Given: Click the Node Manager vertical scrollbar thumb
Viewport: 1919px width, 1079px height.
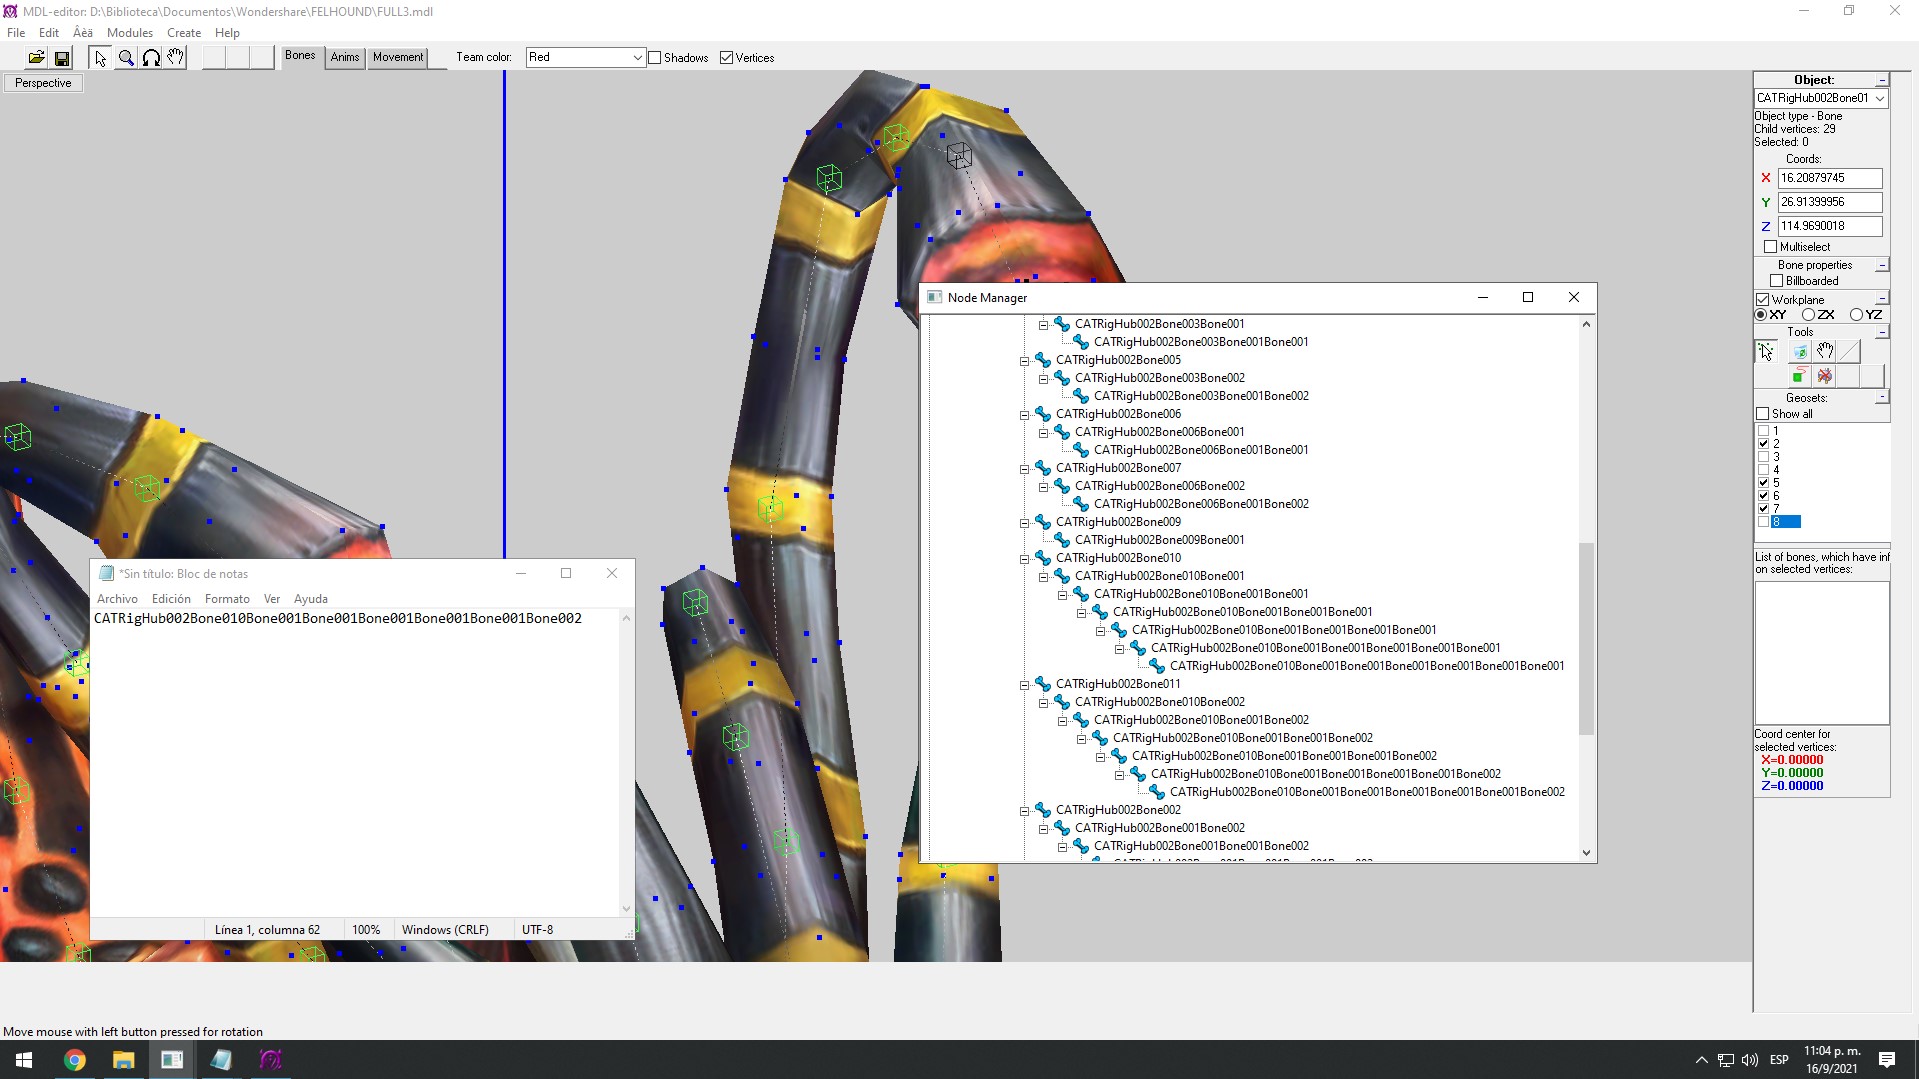Looking at the screenshot, I should point(1586,639).
